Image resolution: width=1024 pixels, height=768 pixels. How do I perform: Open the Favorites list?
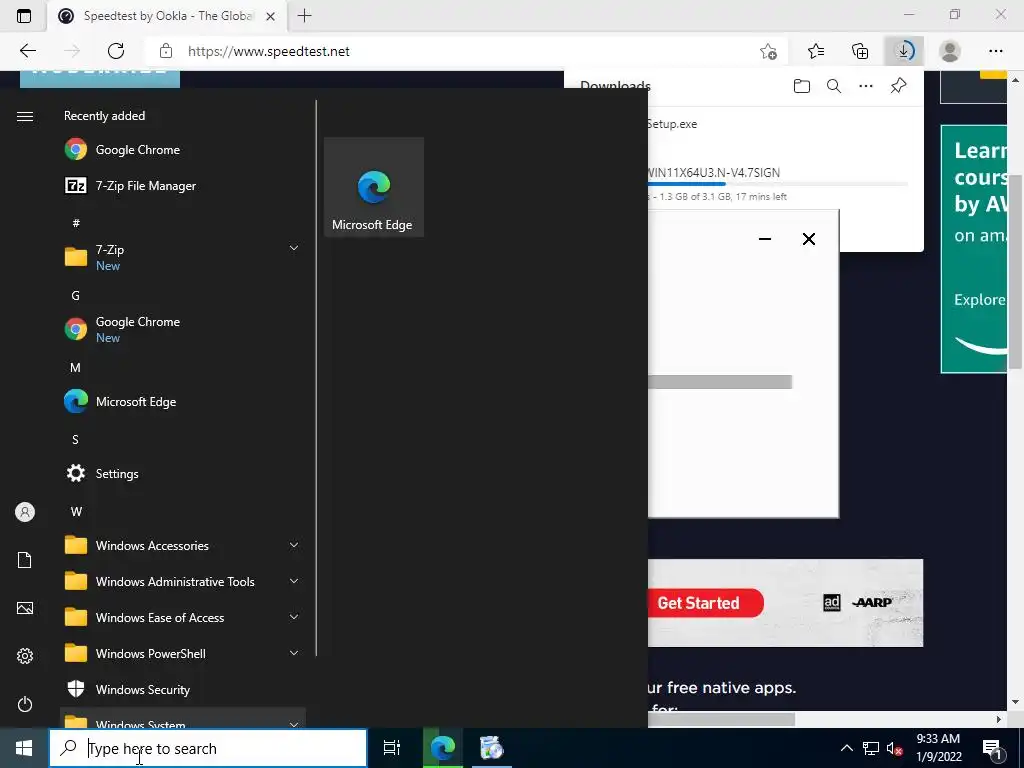click(x=816, y=51)
